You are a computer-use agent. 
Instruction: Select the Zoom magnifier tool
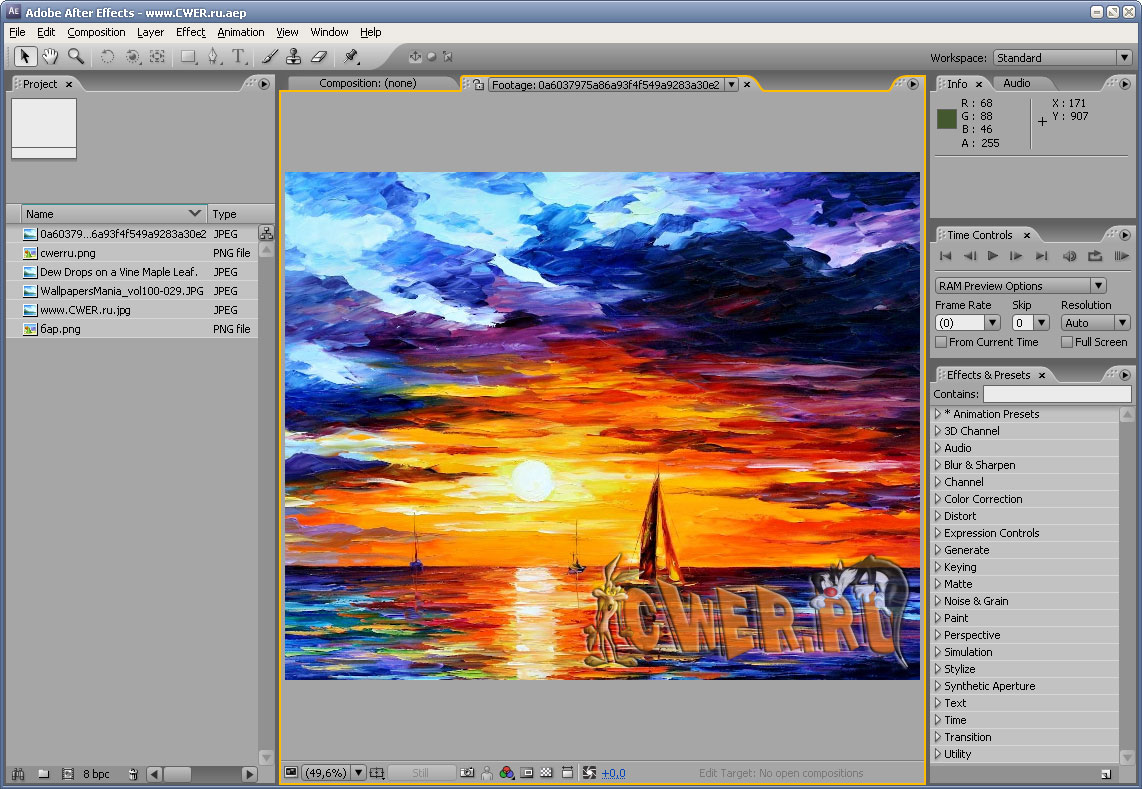click(76, 57)
